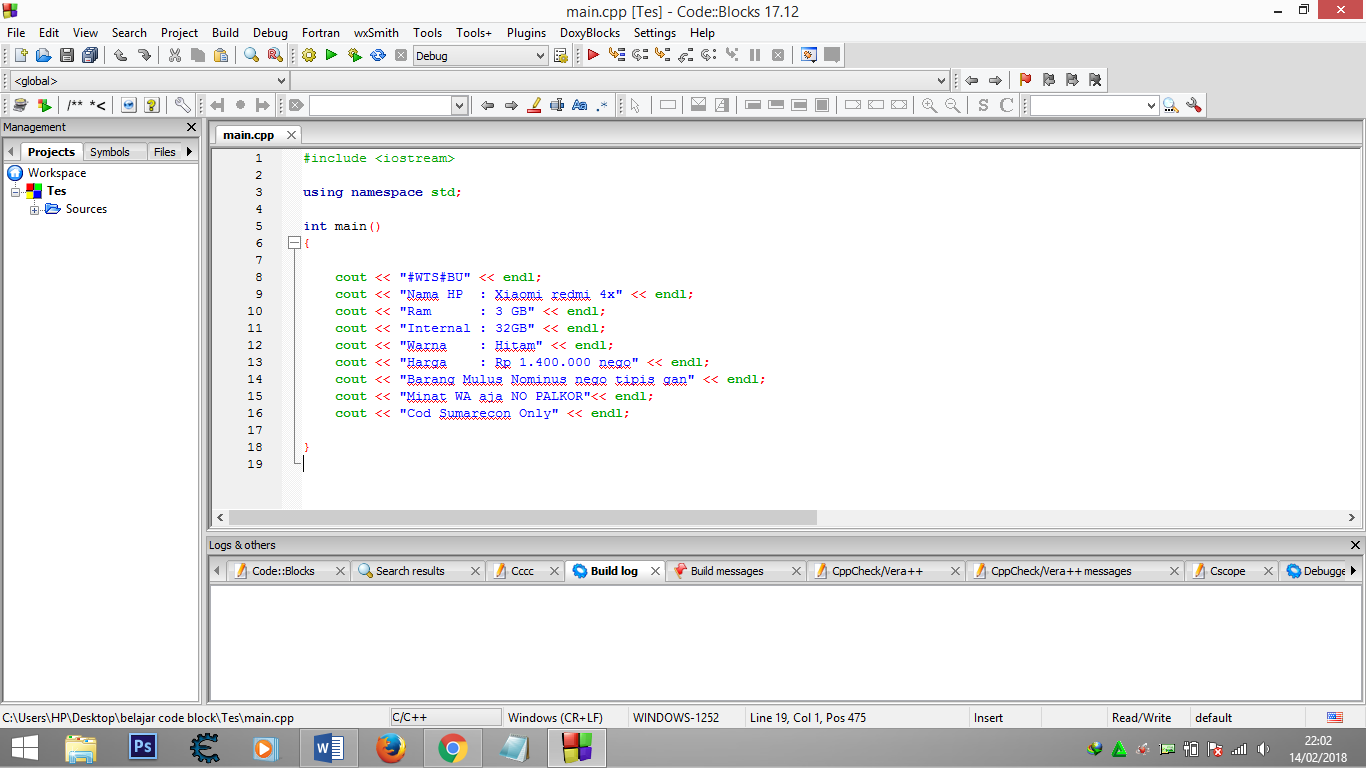The height and width of the screenshot is (768, 1366).
Task: Build the project with the gear icon
Action: coord(309,55)
